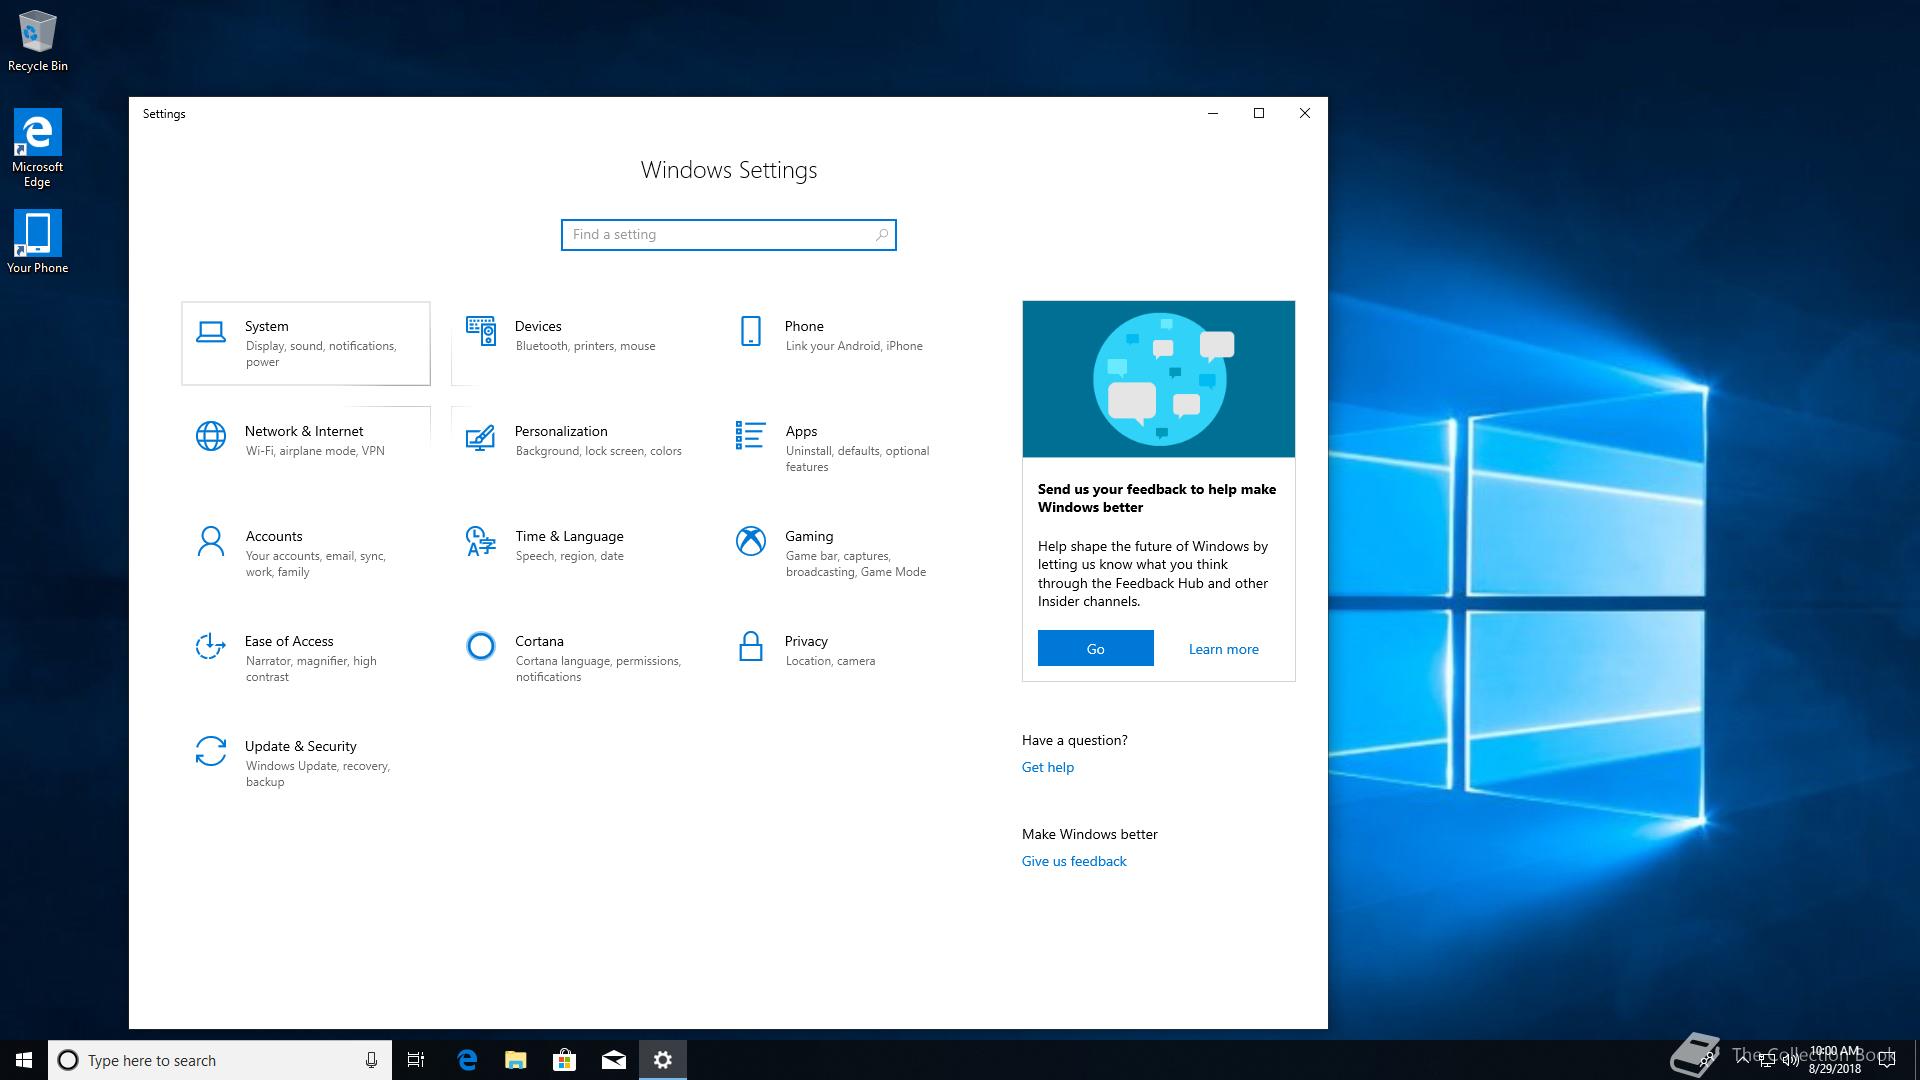Screen dimensions: 1920x1080
Task: Open the Action Center notifications icon
Action: (1887, 1060)
